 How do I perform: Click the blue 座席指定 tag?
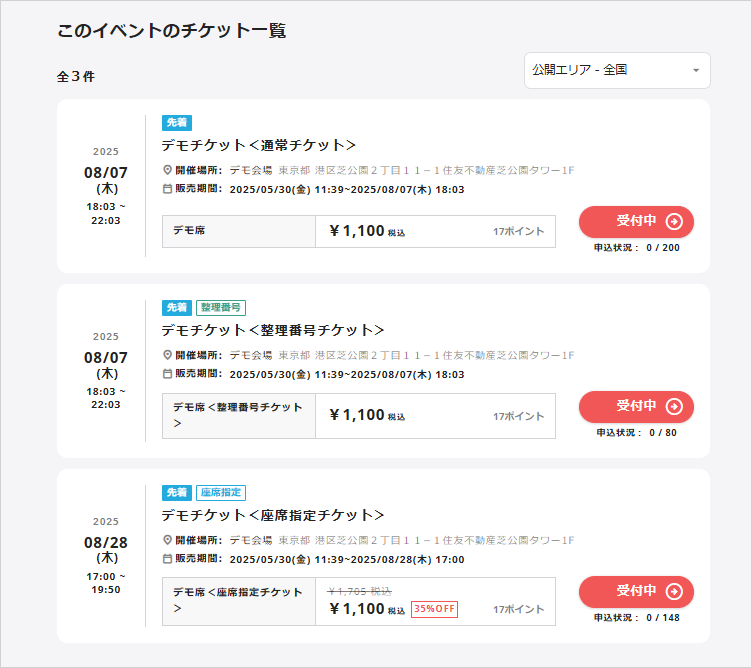(220, 493)
